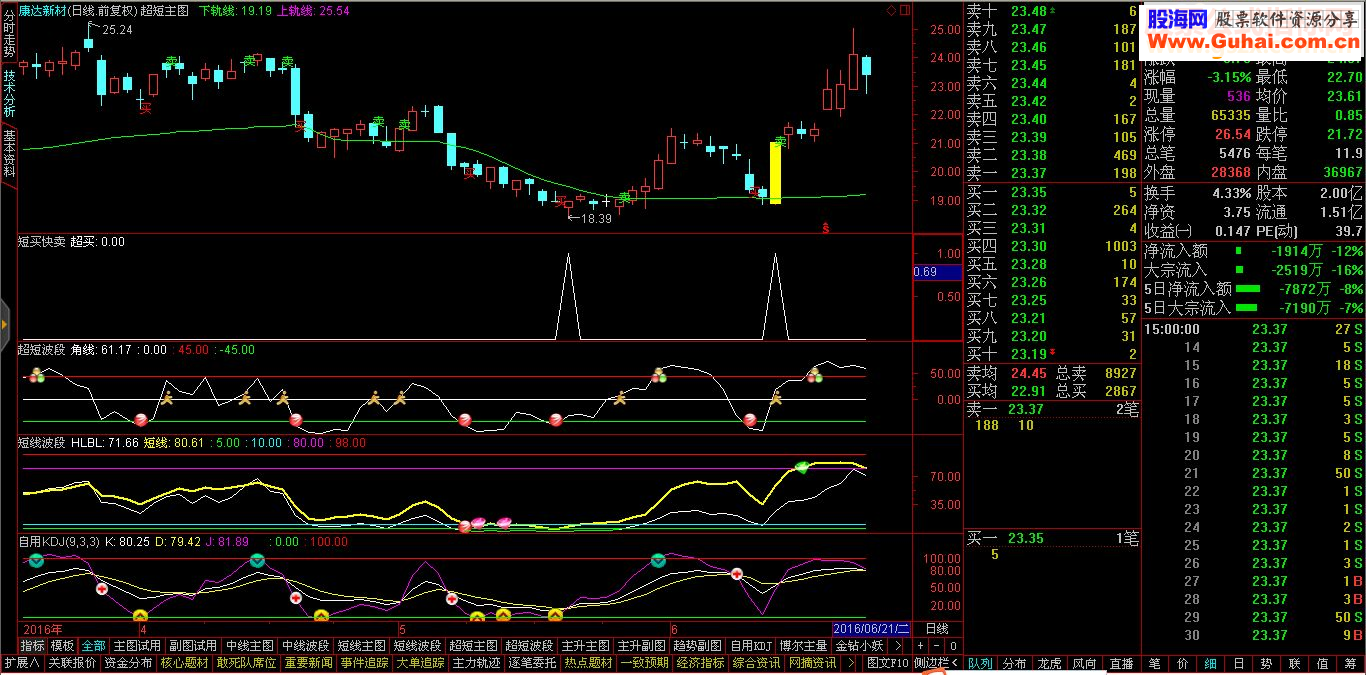
Task: Open the 热点题材 tab
Action: click(587, 662)
